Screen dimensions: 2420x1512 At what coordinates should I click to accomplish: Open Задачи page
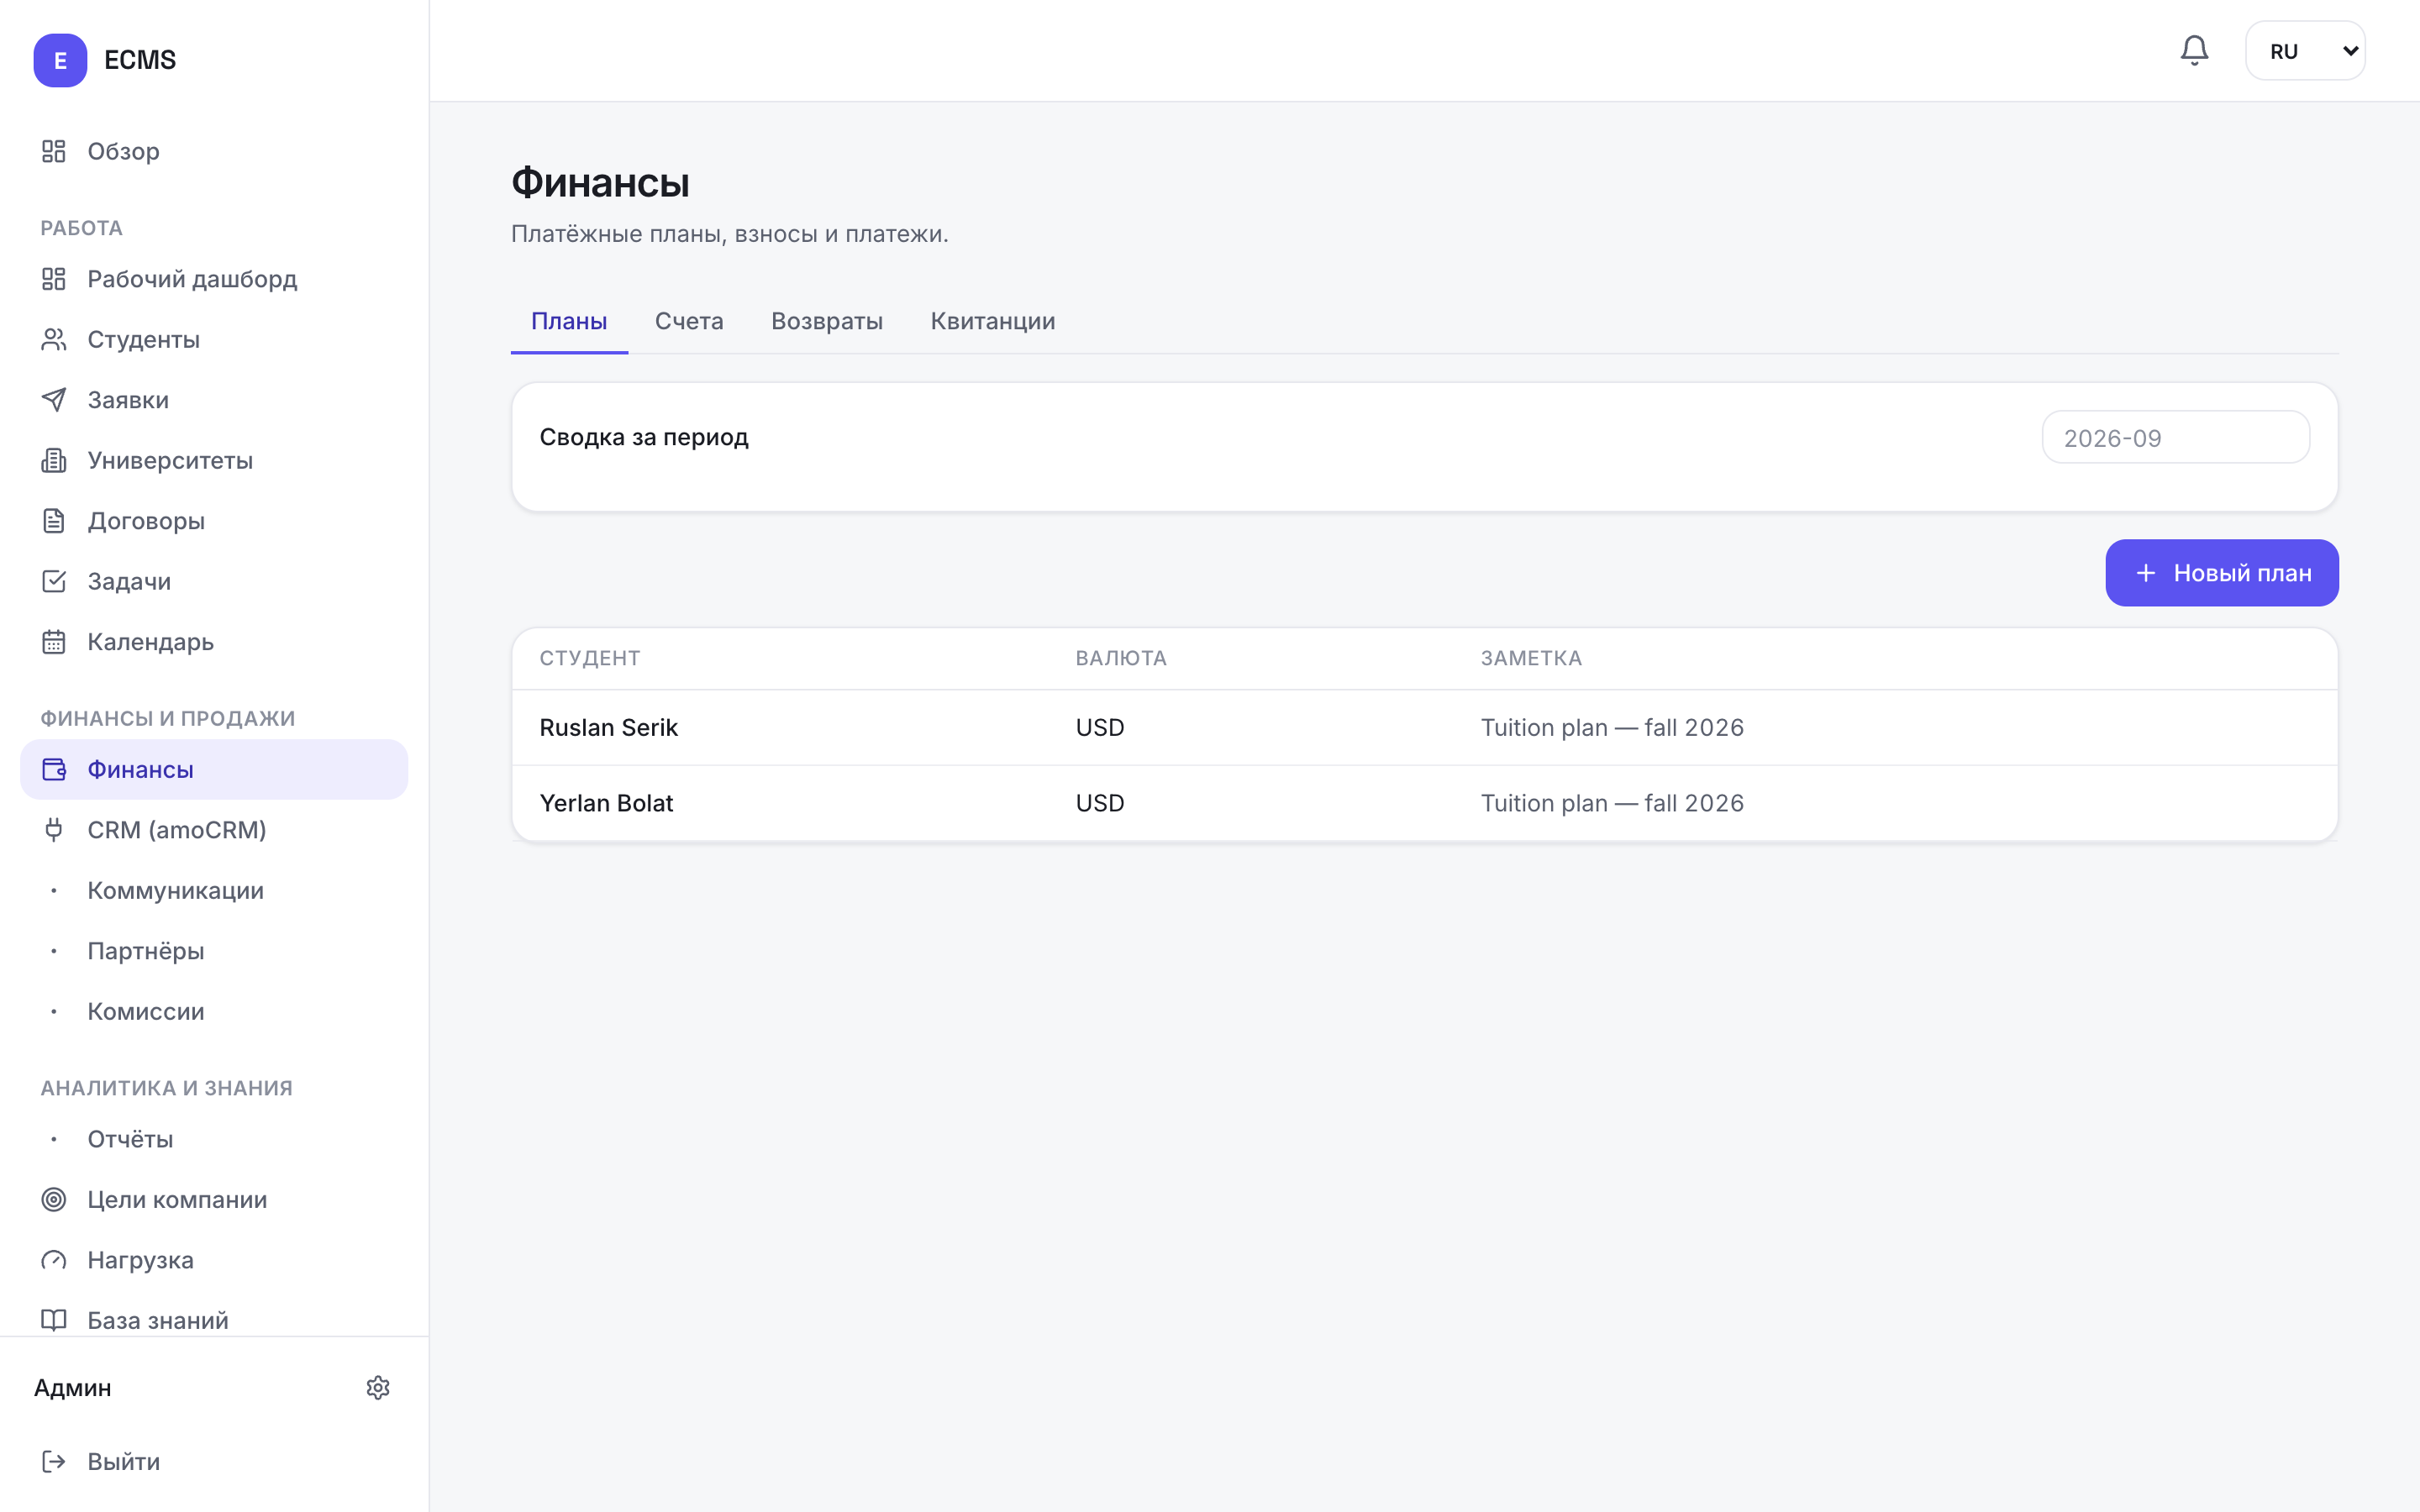214,582
